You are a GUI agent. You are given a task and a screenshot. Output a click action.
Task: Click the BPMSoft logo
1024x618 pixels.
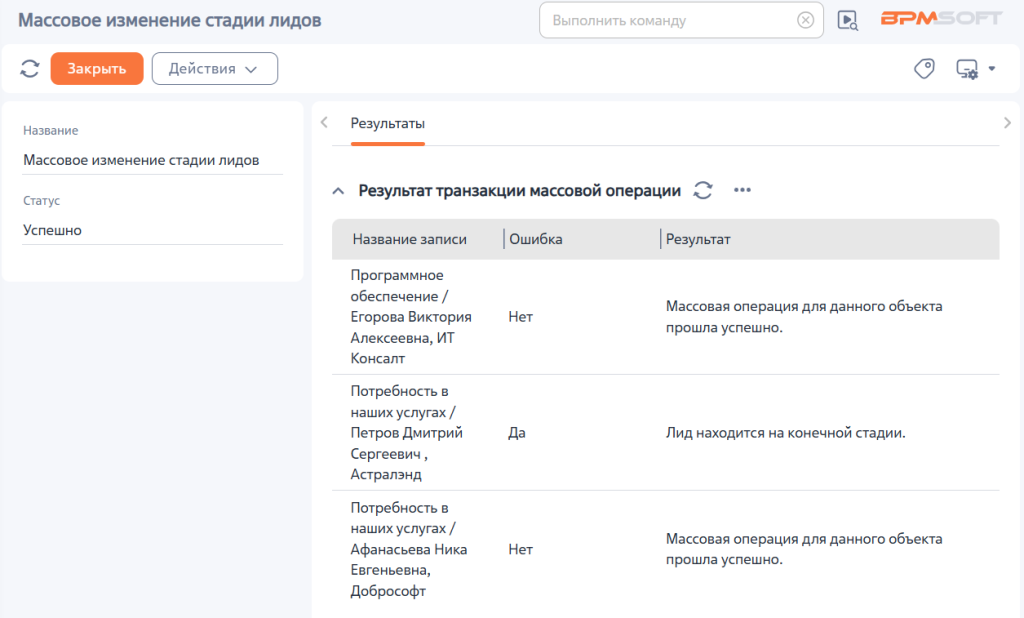pyautogui.click(x=941, y=18)
